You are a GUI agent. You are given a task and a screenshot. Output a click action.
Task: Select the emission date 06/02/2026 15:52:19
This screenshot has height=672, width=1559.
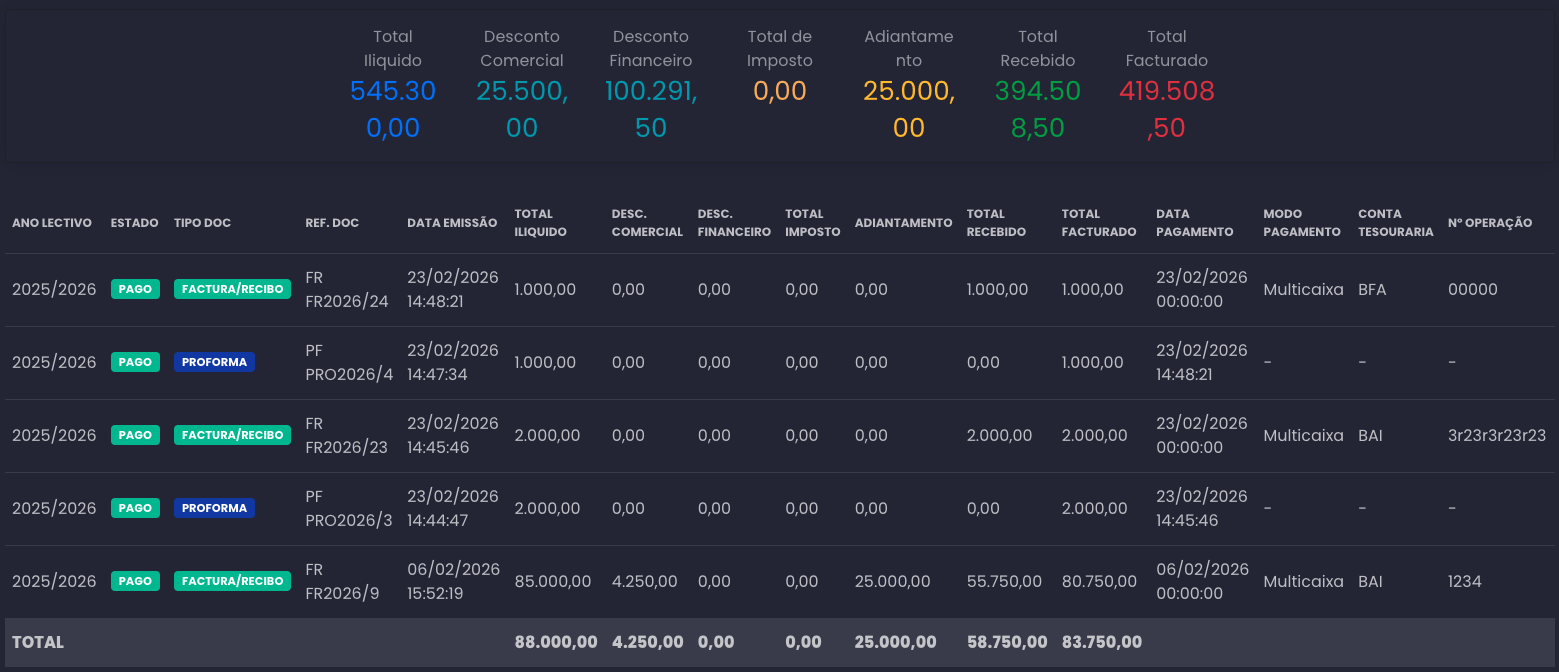tap(453, 582)
